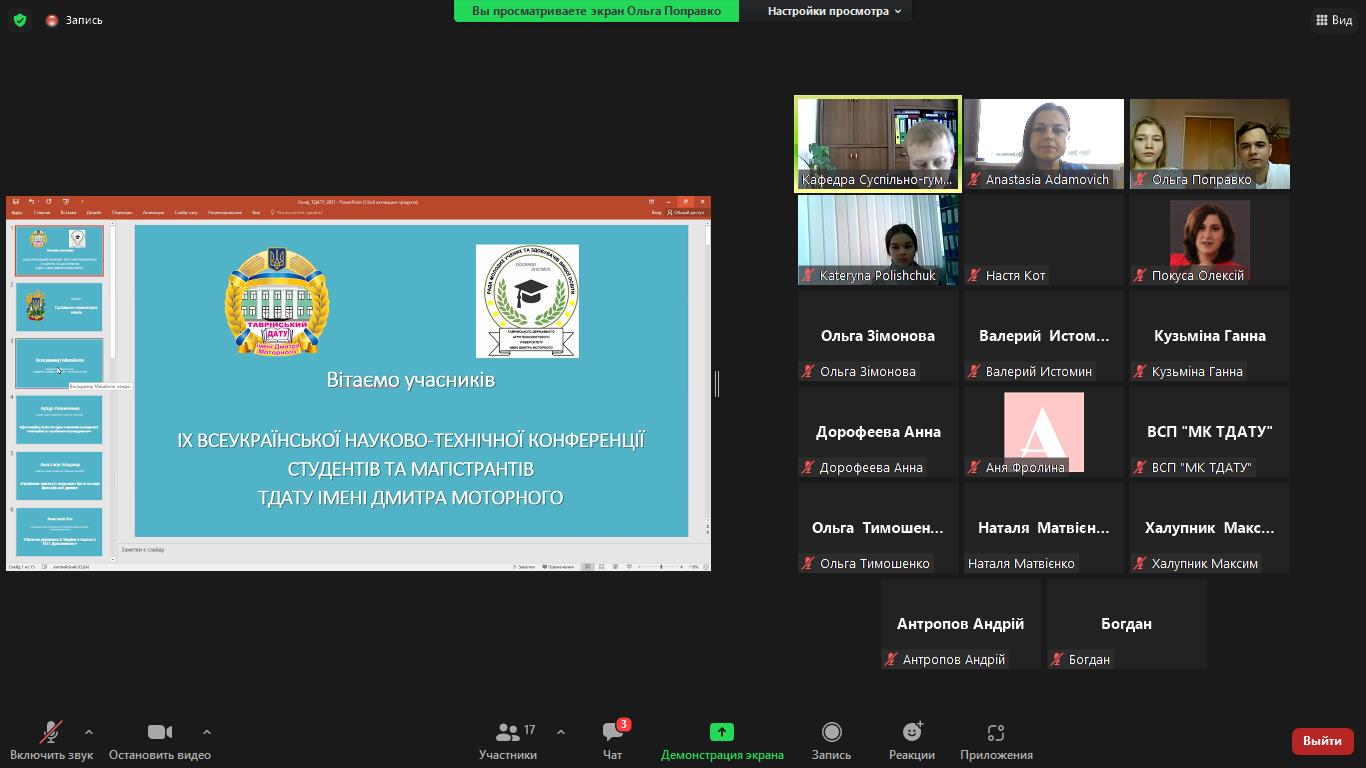Open the Участники participants panel
The image size is (1366, 768).
pyautogui.click(x=508, y=741)
